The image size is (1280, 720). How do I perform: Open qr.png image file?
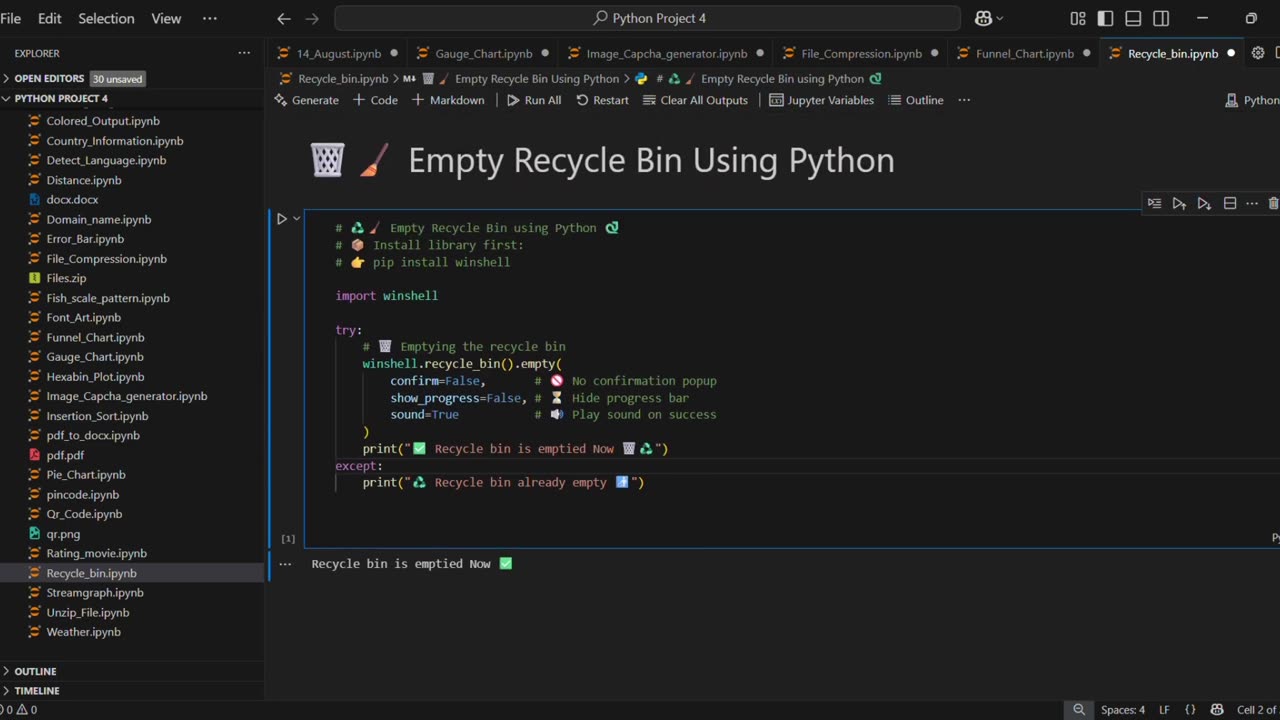click(x=63, y=534)
